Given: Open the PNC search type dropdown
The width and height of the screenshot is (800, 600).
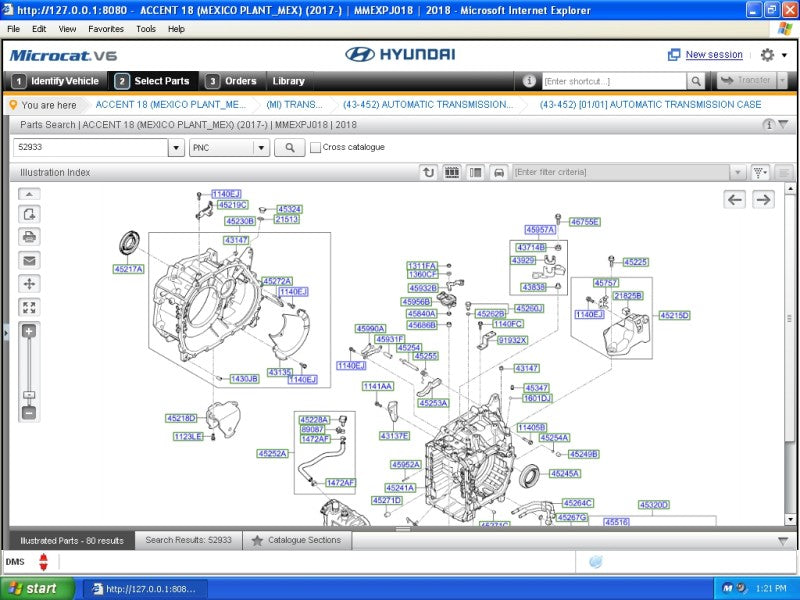Looking at the screenshot, I should click(x=261, y=148).
